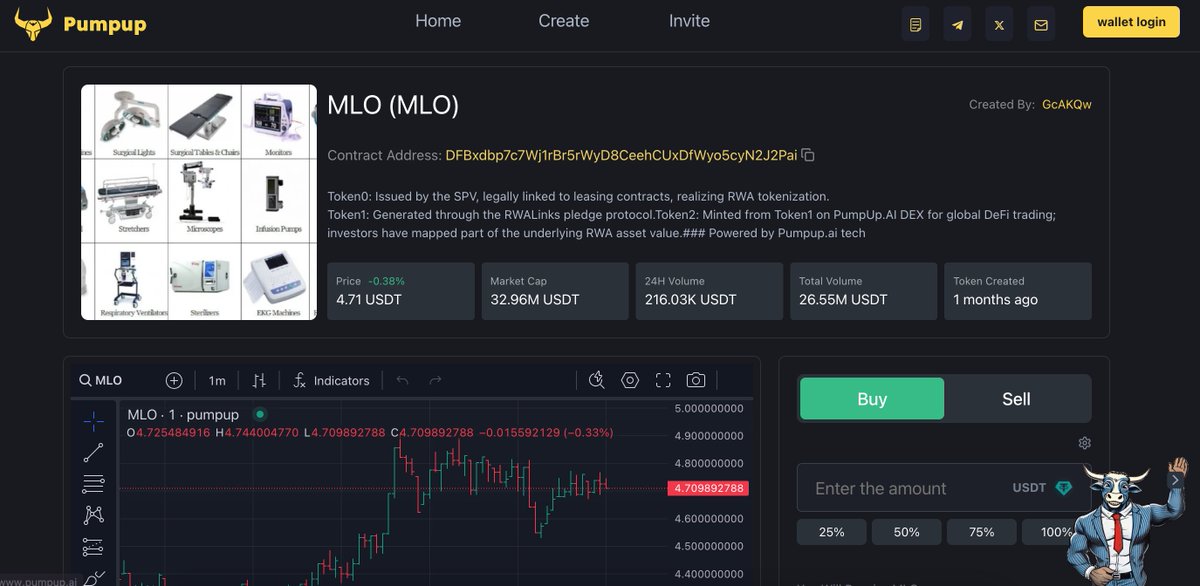Viewport: 1200px width, 586px height.
Task: Switch to the Buy tab
Action: click(x=872, y=399)
